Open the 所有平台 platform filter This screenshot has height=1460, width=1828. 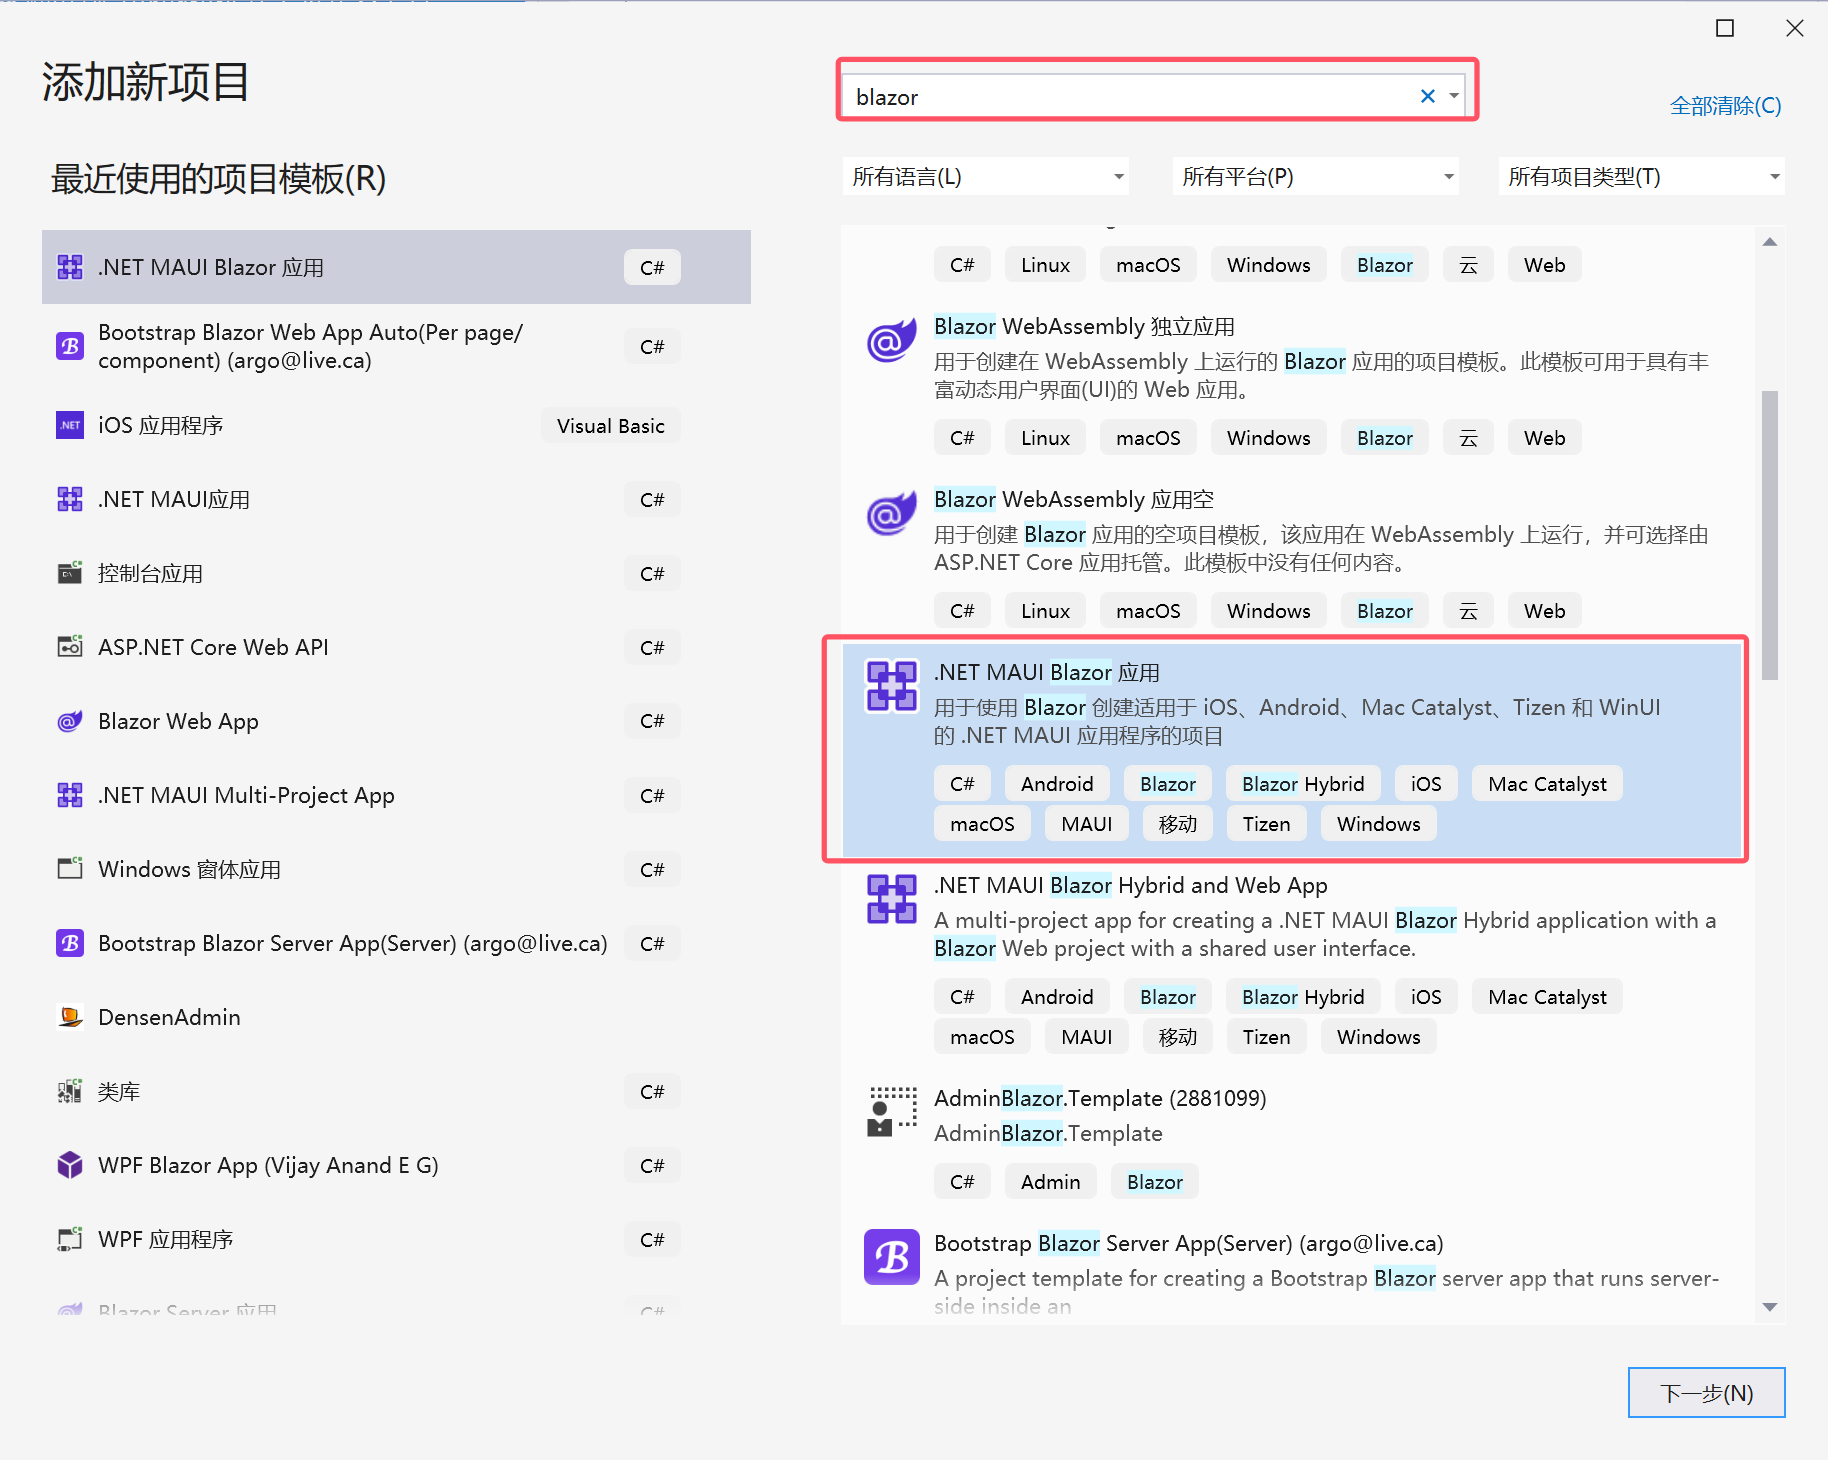pos(1316,177)
